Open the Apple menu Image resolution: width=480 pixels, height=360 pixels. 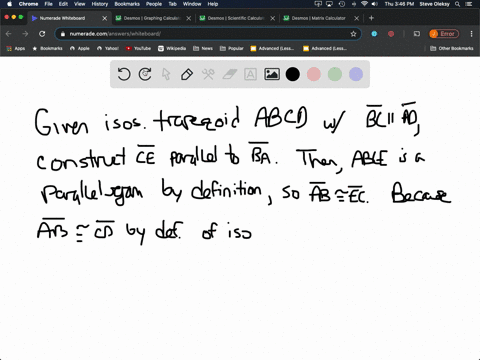(x=9, y=4)
